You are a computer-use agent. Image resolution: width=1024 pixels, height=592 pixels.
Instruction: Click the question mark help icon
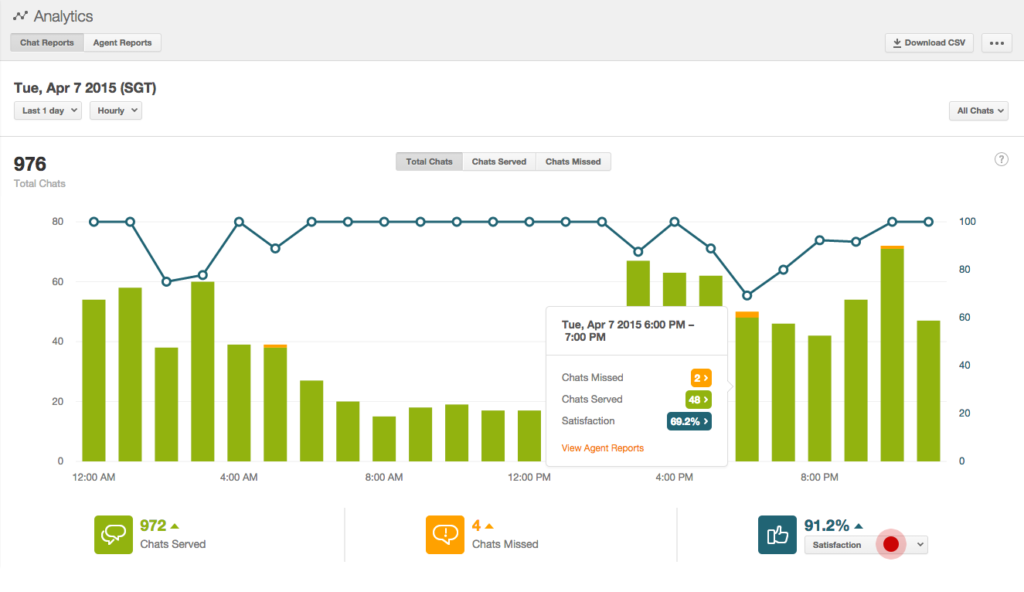pyautogui.click(x=1001, y=159)
